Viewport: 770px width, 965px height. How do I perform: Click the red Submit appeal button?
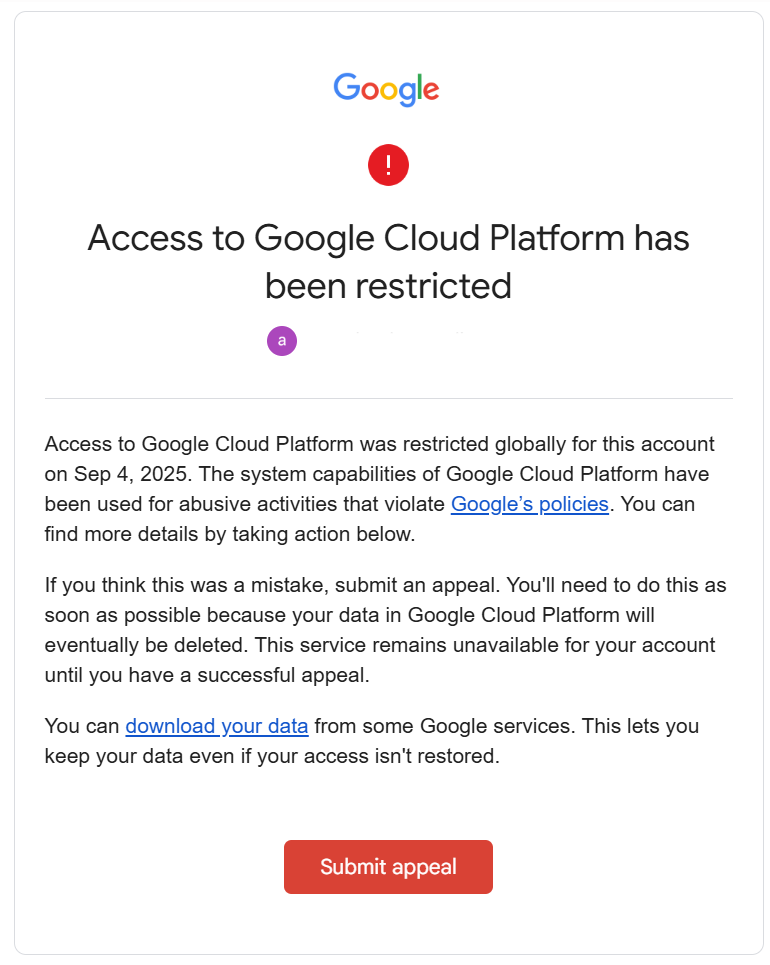coord(388,867)
